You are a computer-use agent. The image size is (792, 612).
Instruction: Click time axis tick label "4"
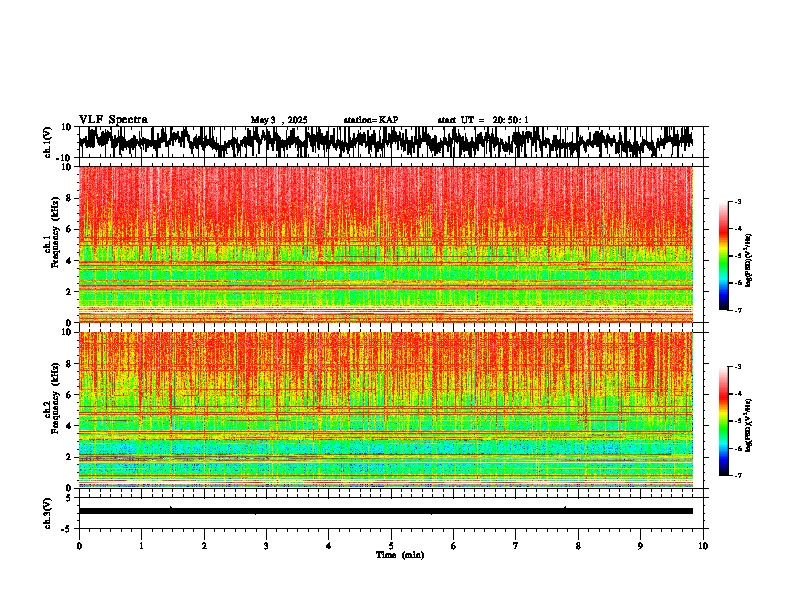coord(329,546)
